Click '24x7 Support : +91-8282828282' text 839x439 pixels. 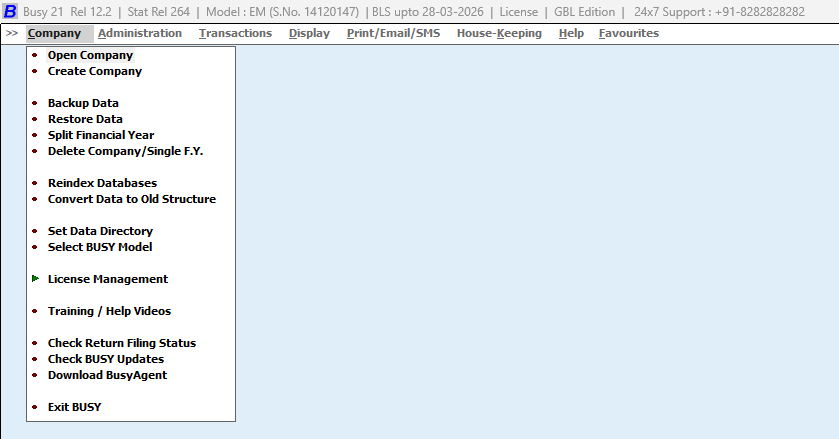point(719,12)
